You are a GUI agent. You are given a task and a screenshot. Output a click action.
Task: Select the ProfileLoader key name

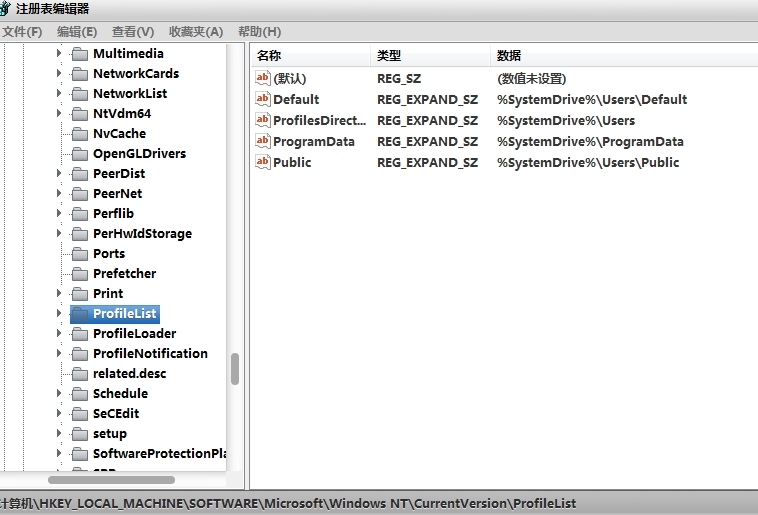pos(134,334)
